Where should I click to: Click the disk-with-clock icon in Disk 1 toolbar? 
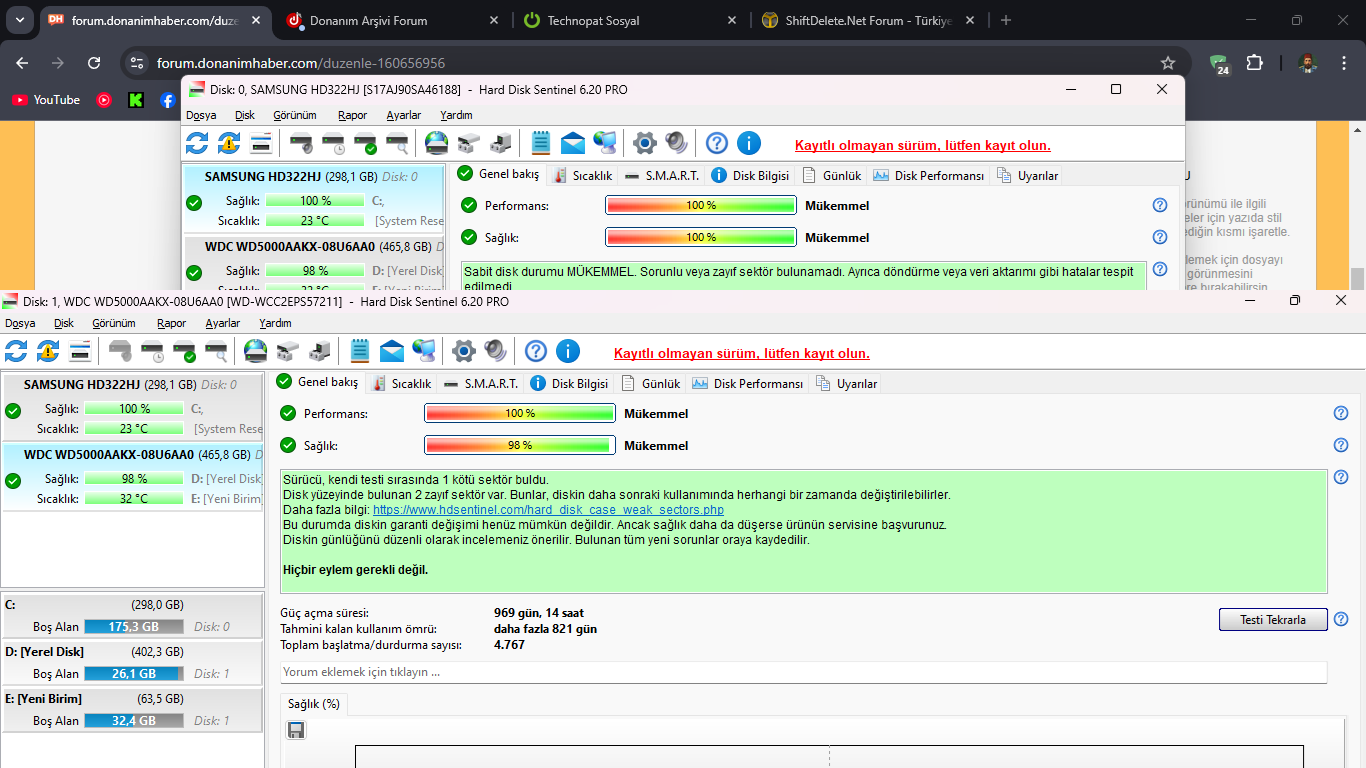(152, 351)
